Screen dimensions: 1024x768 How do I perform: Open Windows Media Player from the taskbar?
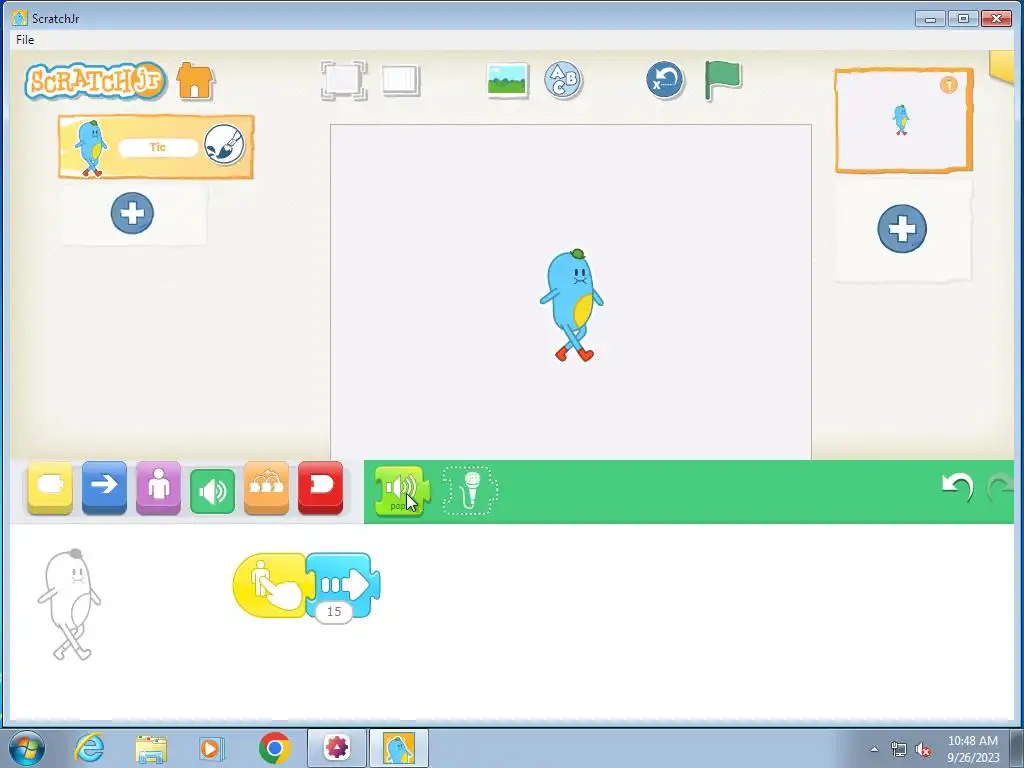pyautogui.click(x=211, y=748)
